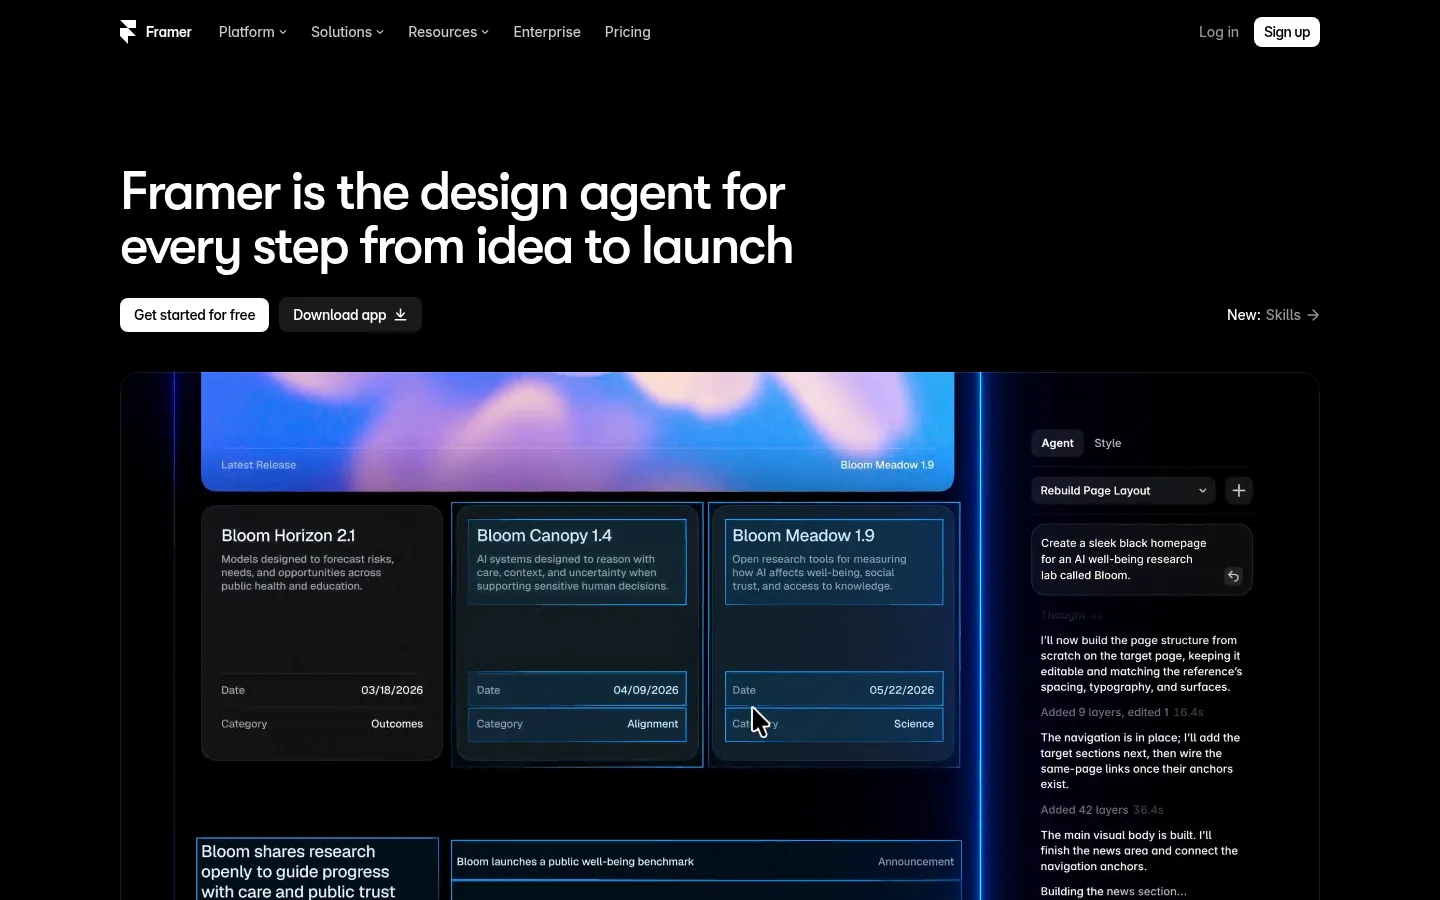Click the date 04/09/2026

(646, 690)
